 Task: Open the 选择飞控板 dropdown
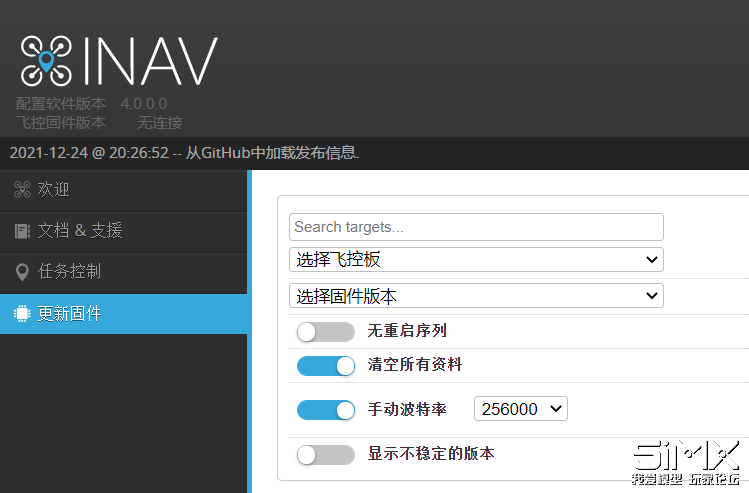click(476, 259)
